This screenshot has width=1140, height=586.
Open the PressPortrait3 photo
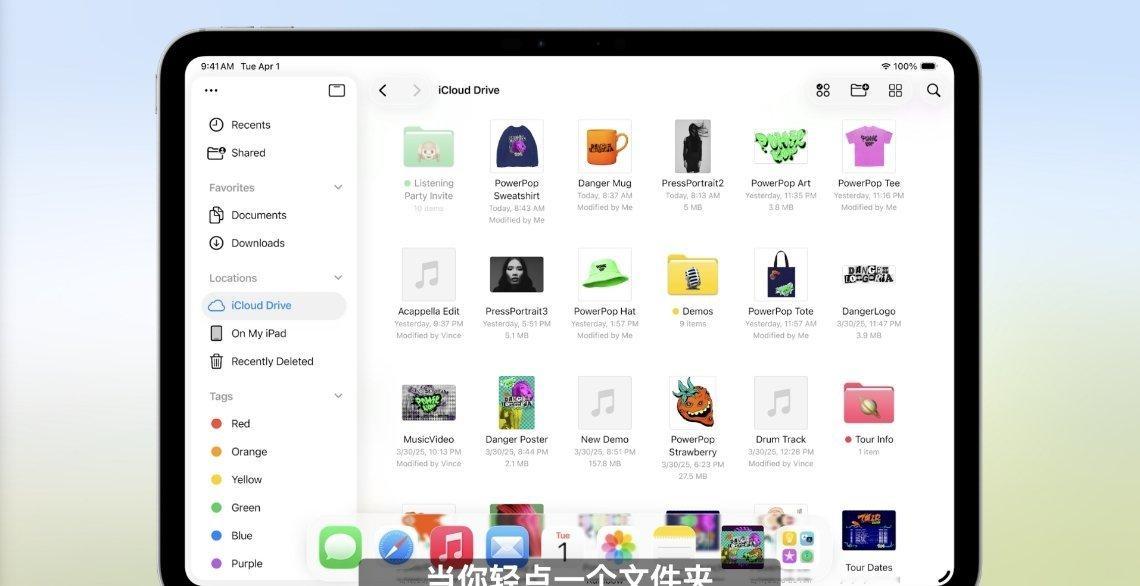517,275
